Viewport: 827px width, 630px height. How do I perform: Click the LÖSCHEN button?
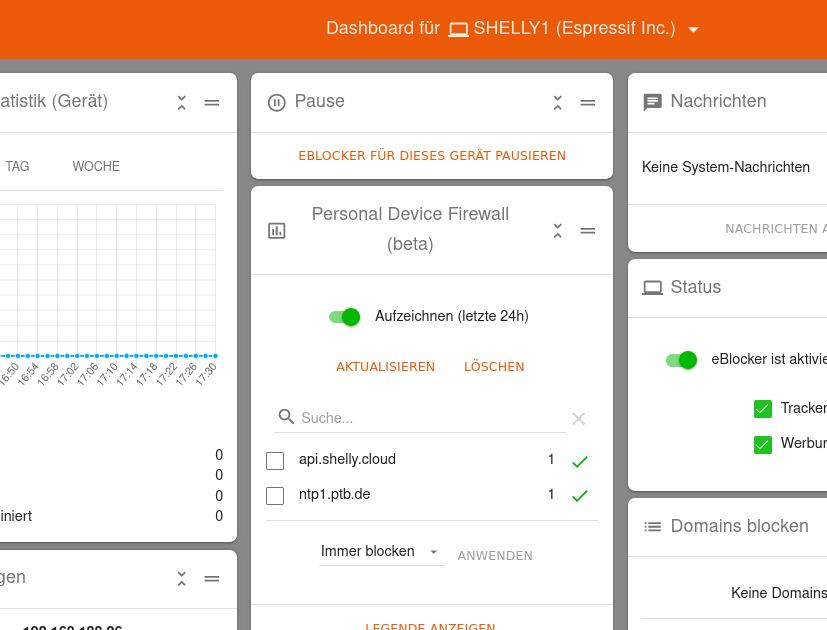[494, 367]
